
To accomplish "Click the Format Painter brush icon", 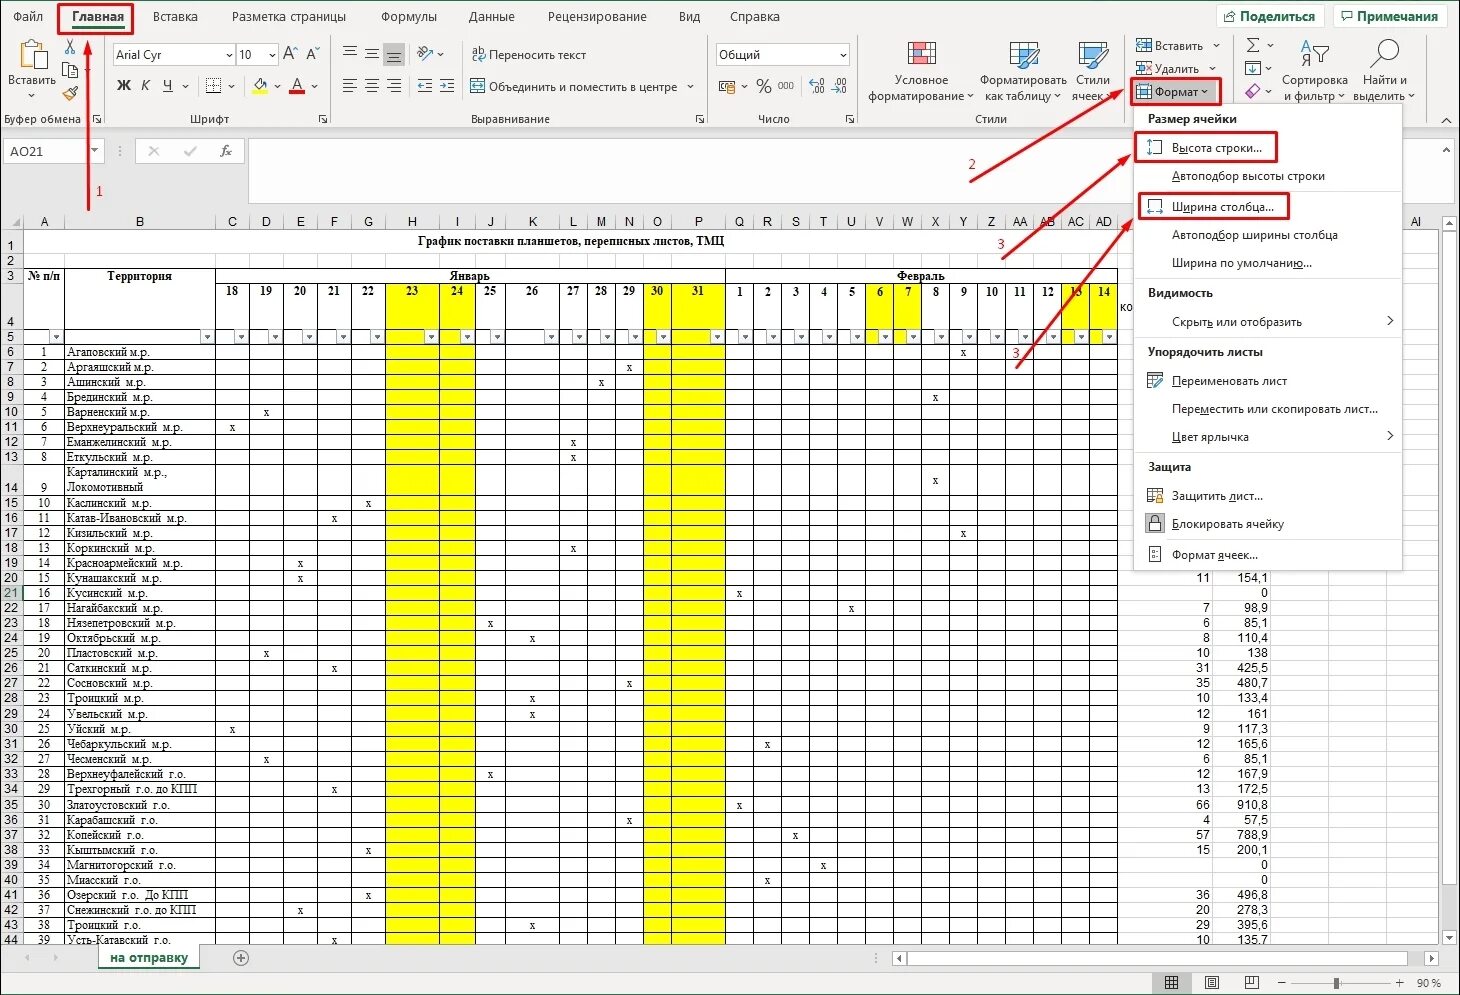I will [x=70, y=93].
